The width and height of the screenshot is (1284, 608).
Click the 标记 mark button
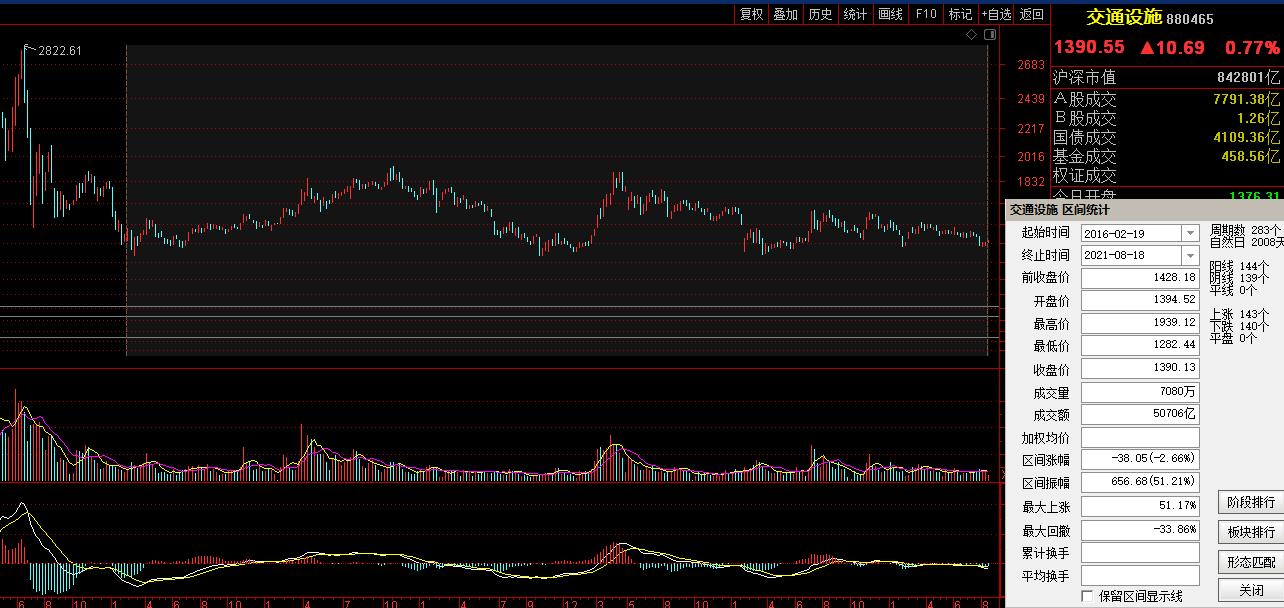tap(960, 14)
